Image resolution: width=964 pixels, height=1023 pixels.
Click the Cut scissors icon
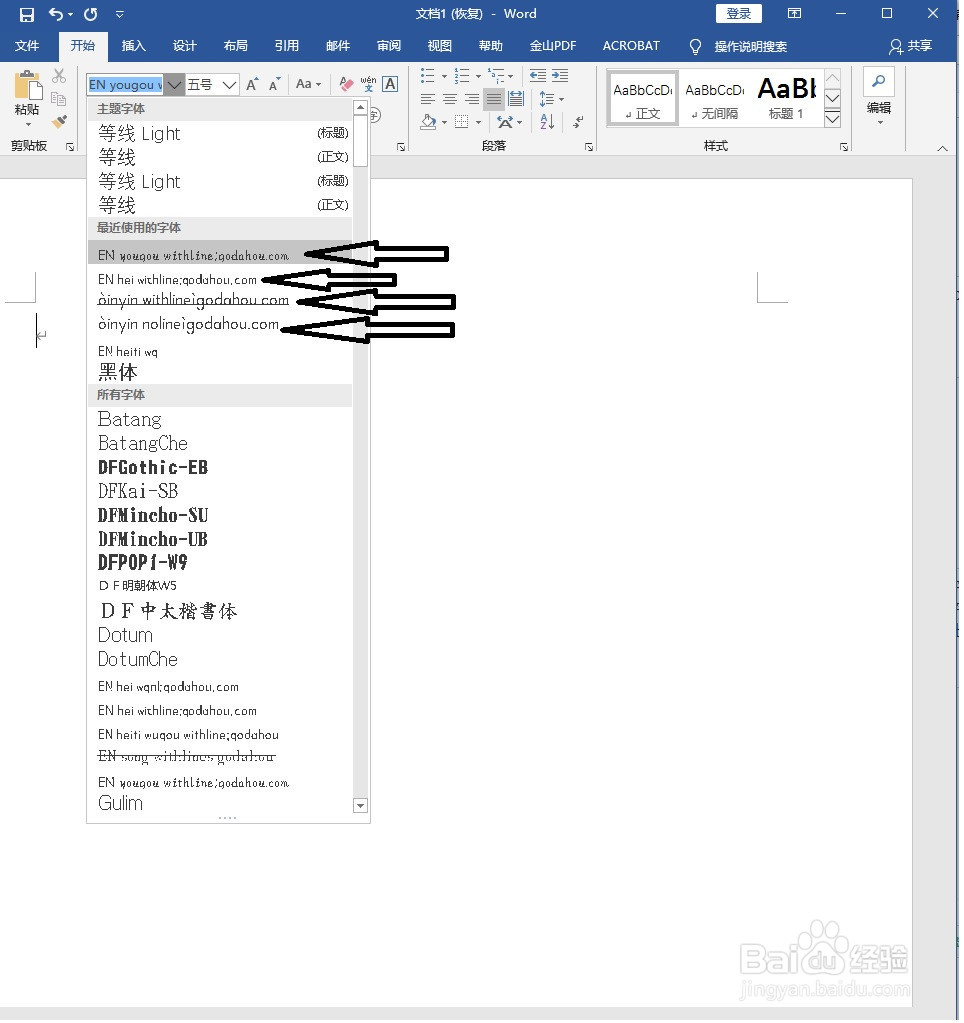[59, 76]
